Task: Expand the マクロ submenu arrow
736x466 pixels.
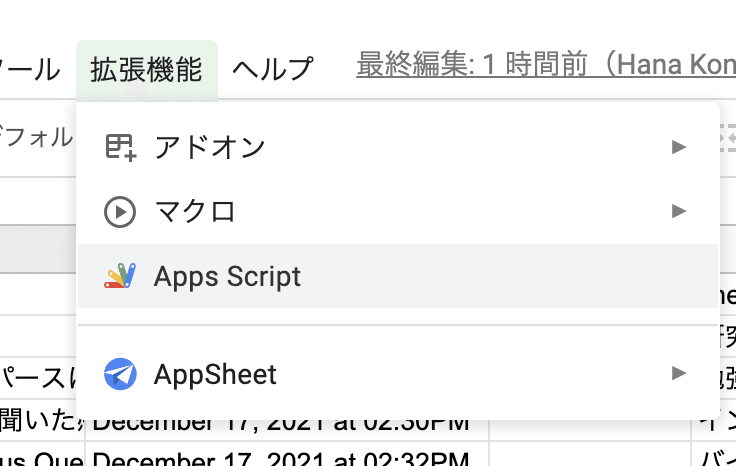Action: click(x=679, y=211)
